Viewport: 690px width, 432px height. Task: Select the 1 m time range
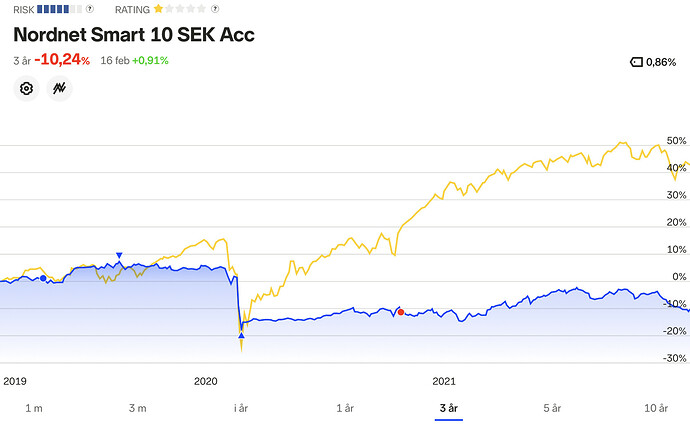34,407
